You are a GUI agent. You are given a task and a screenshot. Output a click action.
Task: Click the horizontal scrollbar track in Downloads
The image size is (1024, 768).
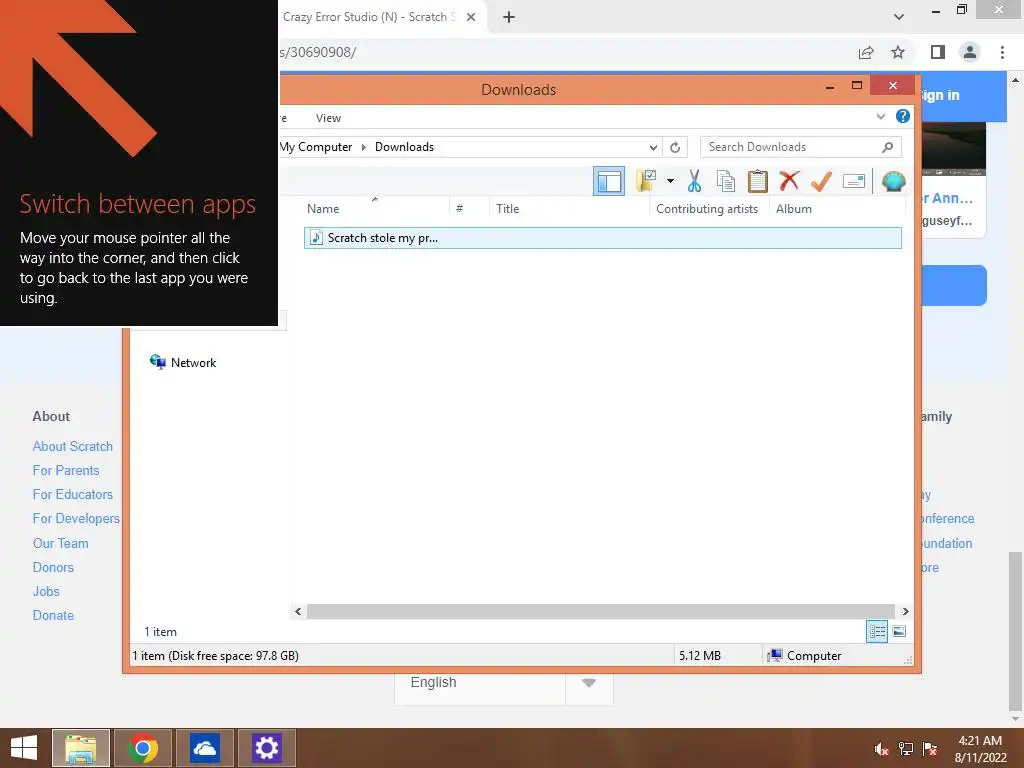600,611
